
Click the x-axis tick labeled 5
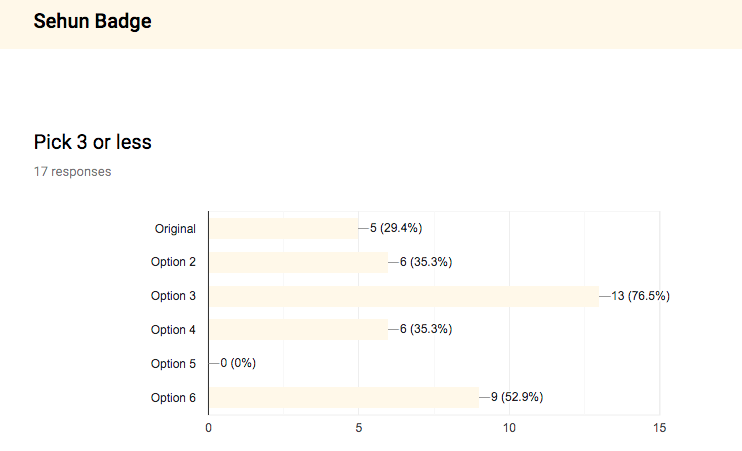pos(359,428)
